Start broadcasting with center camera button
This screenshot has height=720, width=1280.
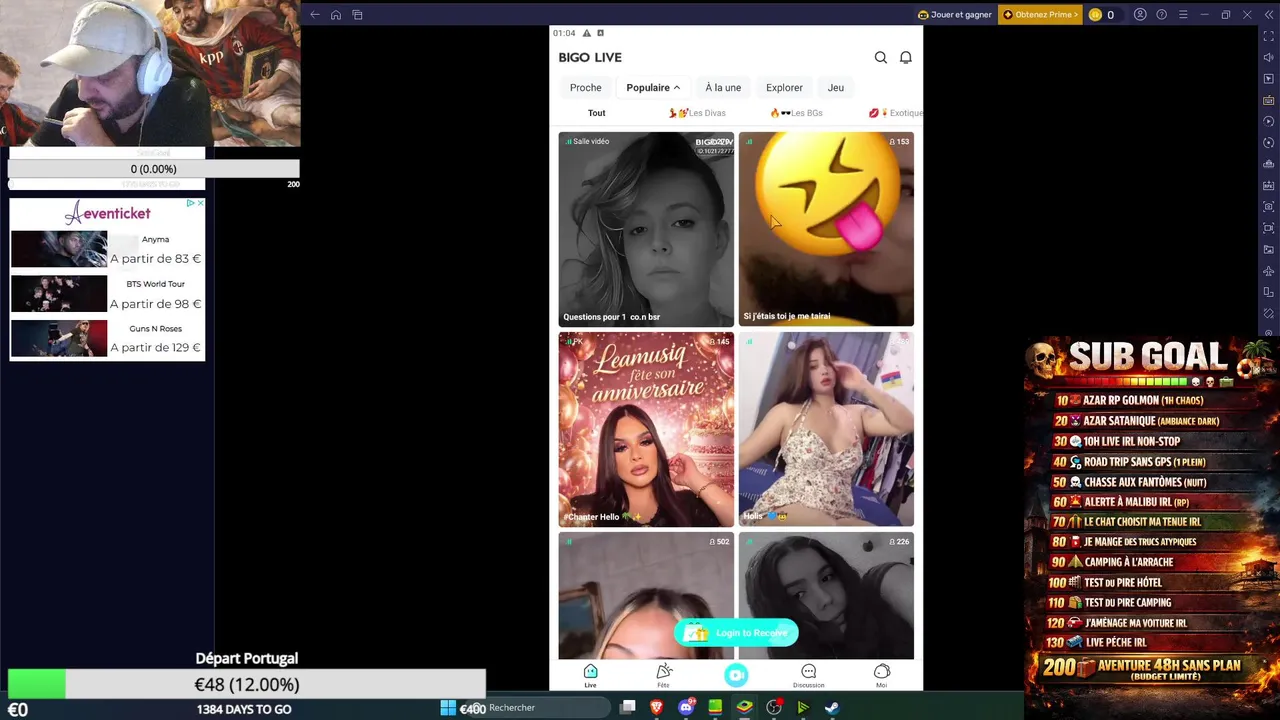(736, 676)
